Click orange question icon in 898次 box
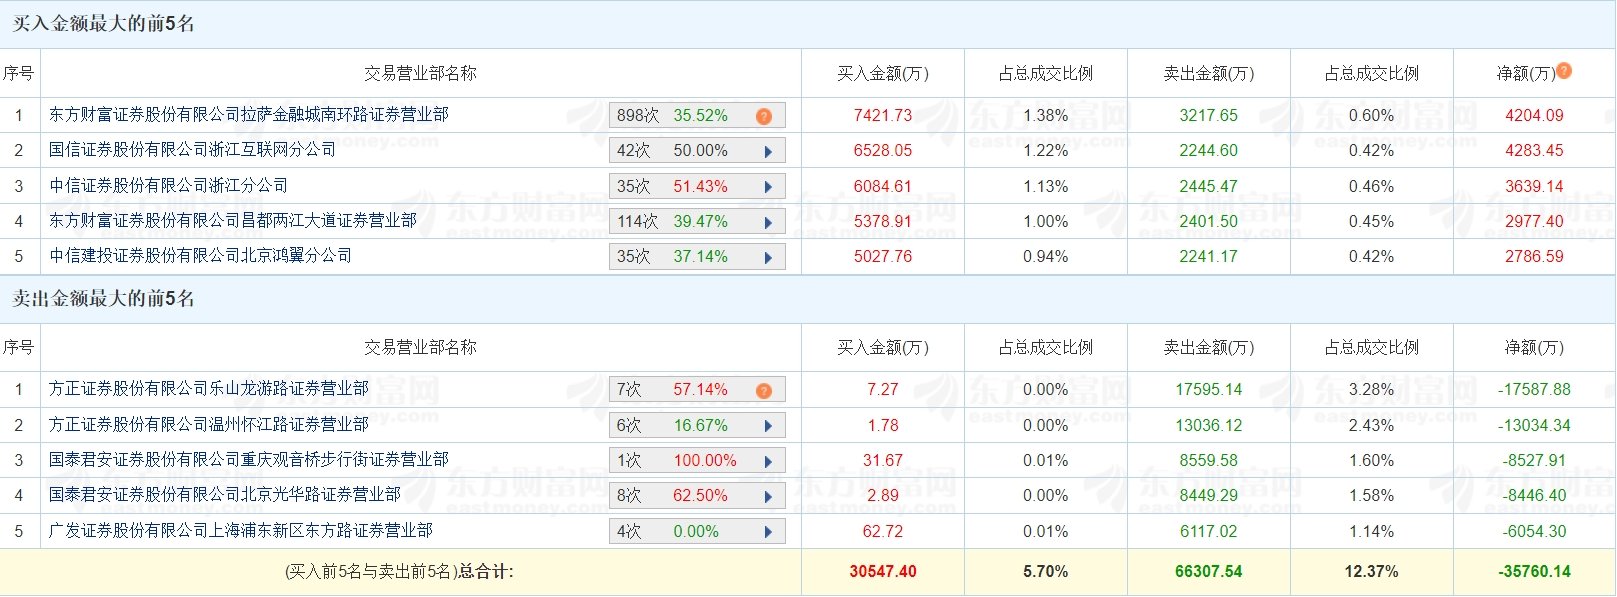 (x=764, y=116)
